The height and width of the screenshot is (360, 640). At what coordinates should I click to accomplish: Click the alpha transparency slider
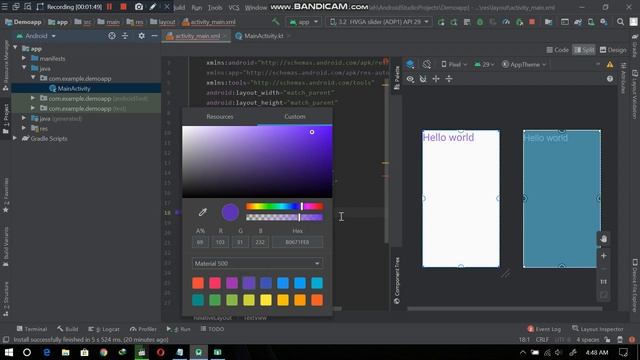click(284, 218)
